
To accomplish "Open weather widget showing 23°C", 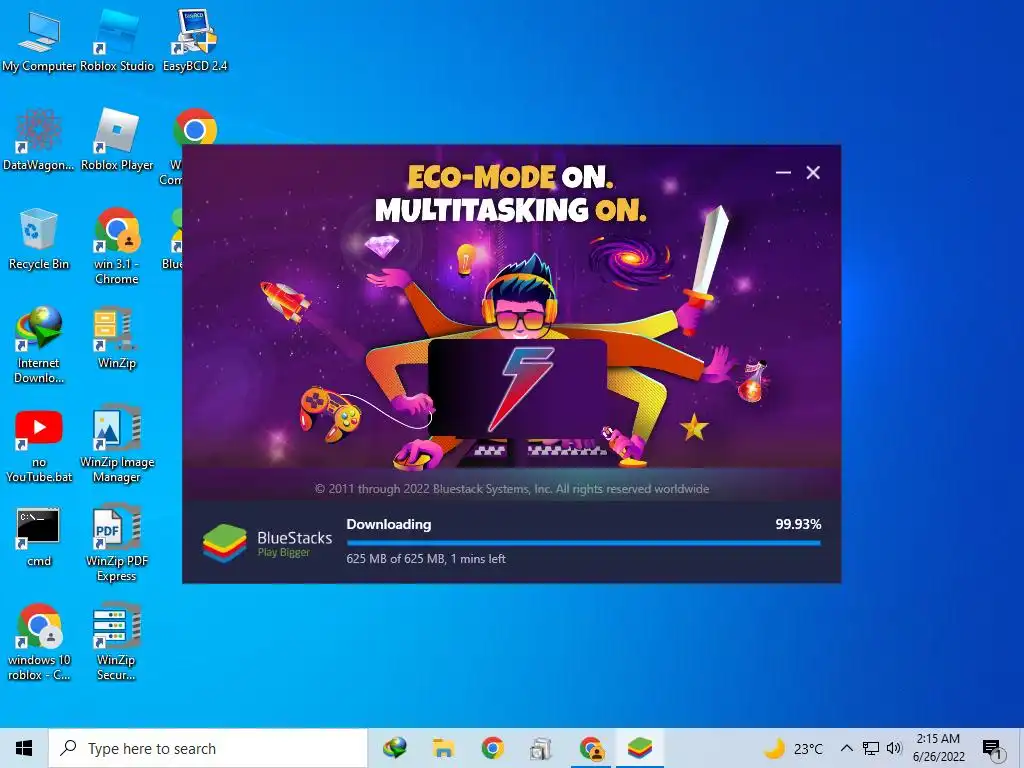I will click(793, 748).
